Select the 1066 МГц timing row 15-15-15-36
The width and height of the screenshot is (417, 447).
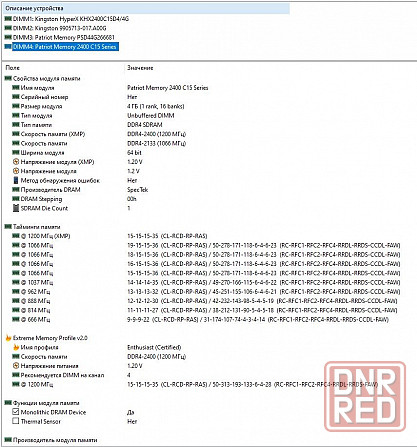[263, 273]
